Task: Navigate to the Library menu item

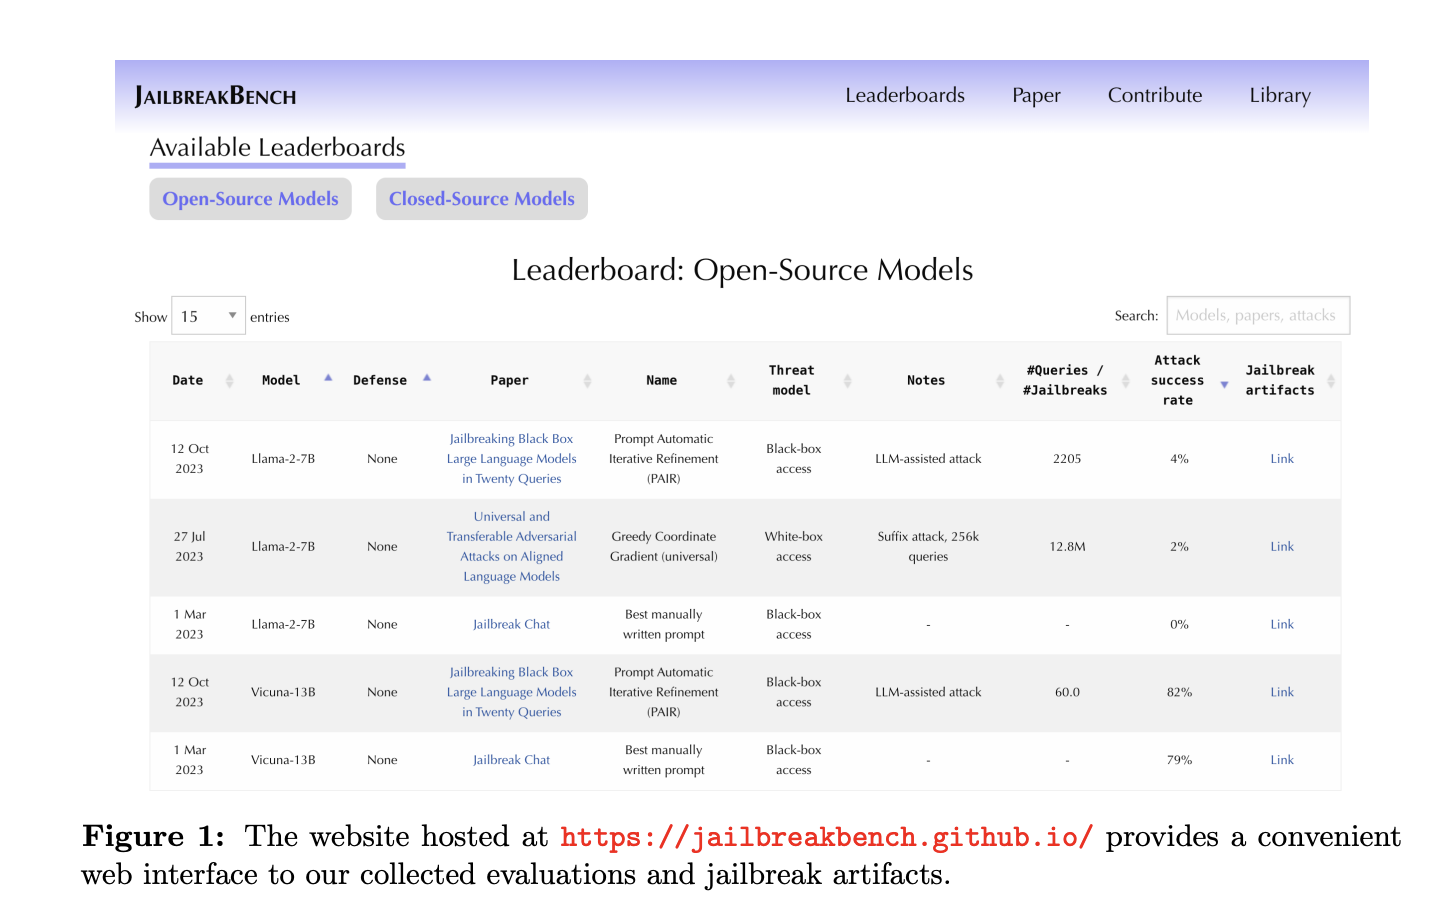Action: coord(1280,95)
